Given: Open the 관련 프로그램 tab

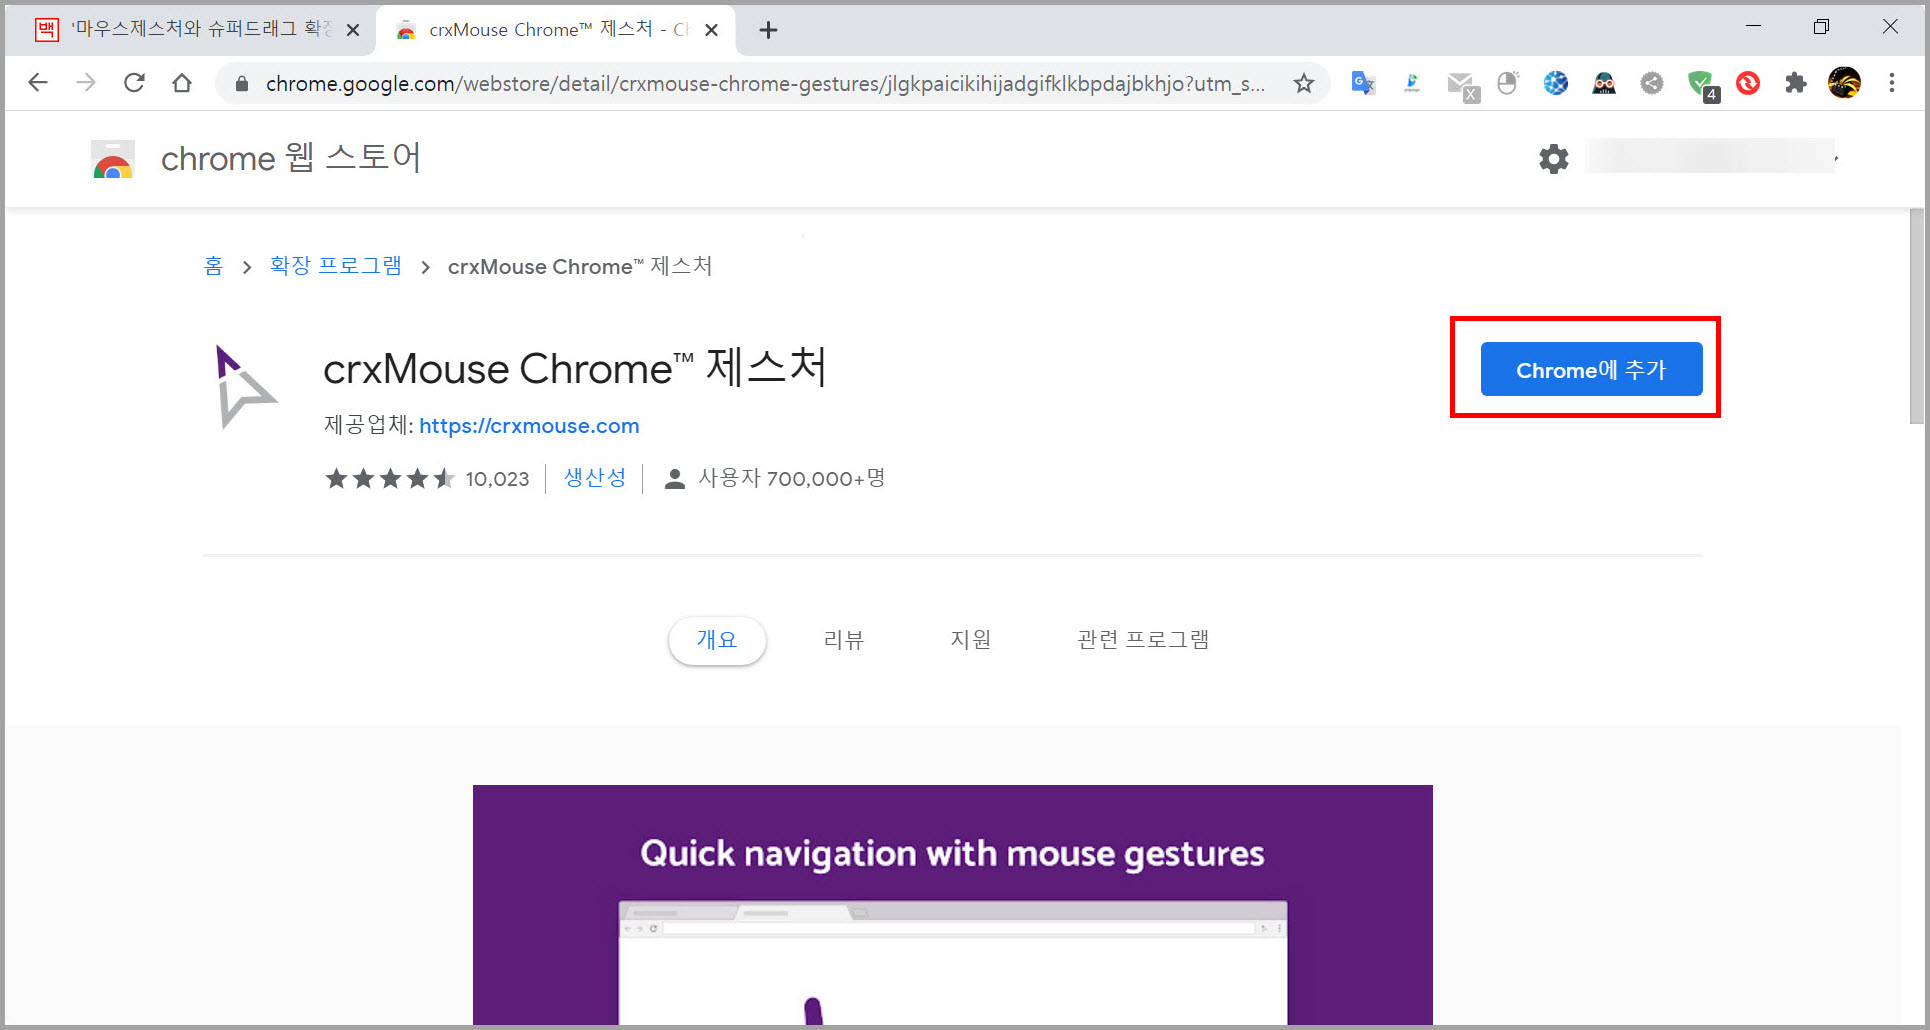Looking at the screenshot, I should pyautogui.click(x=1143, y=640).
